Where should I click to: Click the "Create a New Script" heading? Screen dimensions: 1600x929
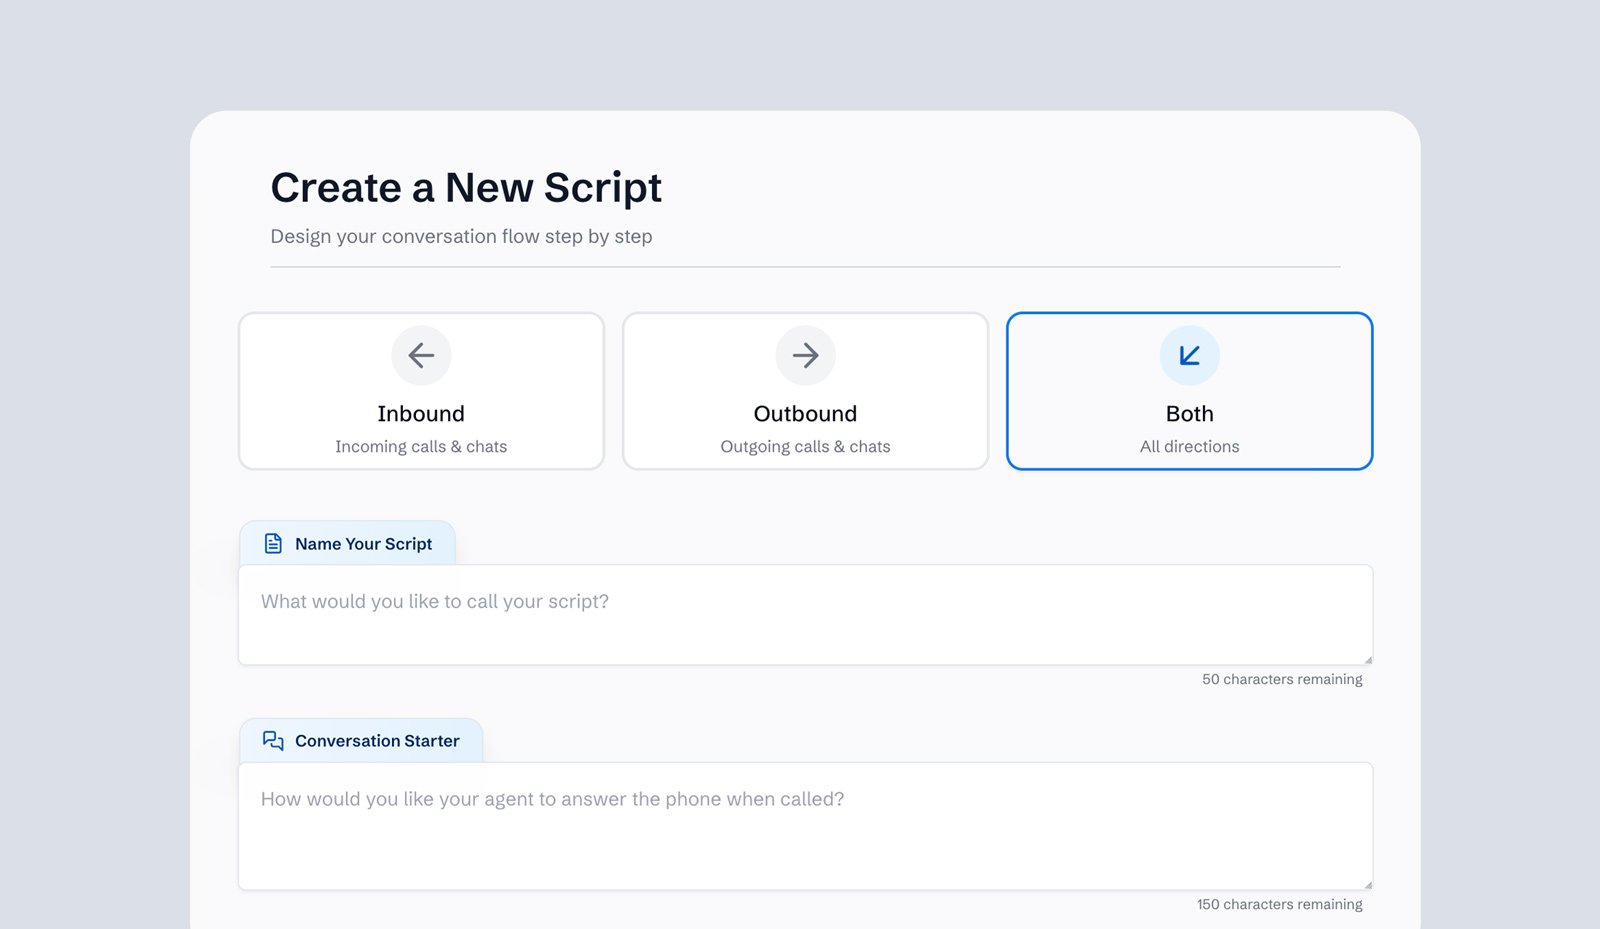pyautogui.click(x=466, y=188)
